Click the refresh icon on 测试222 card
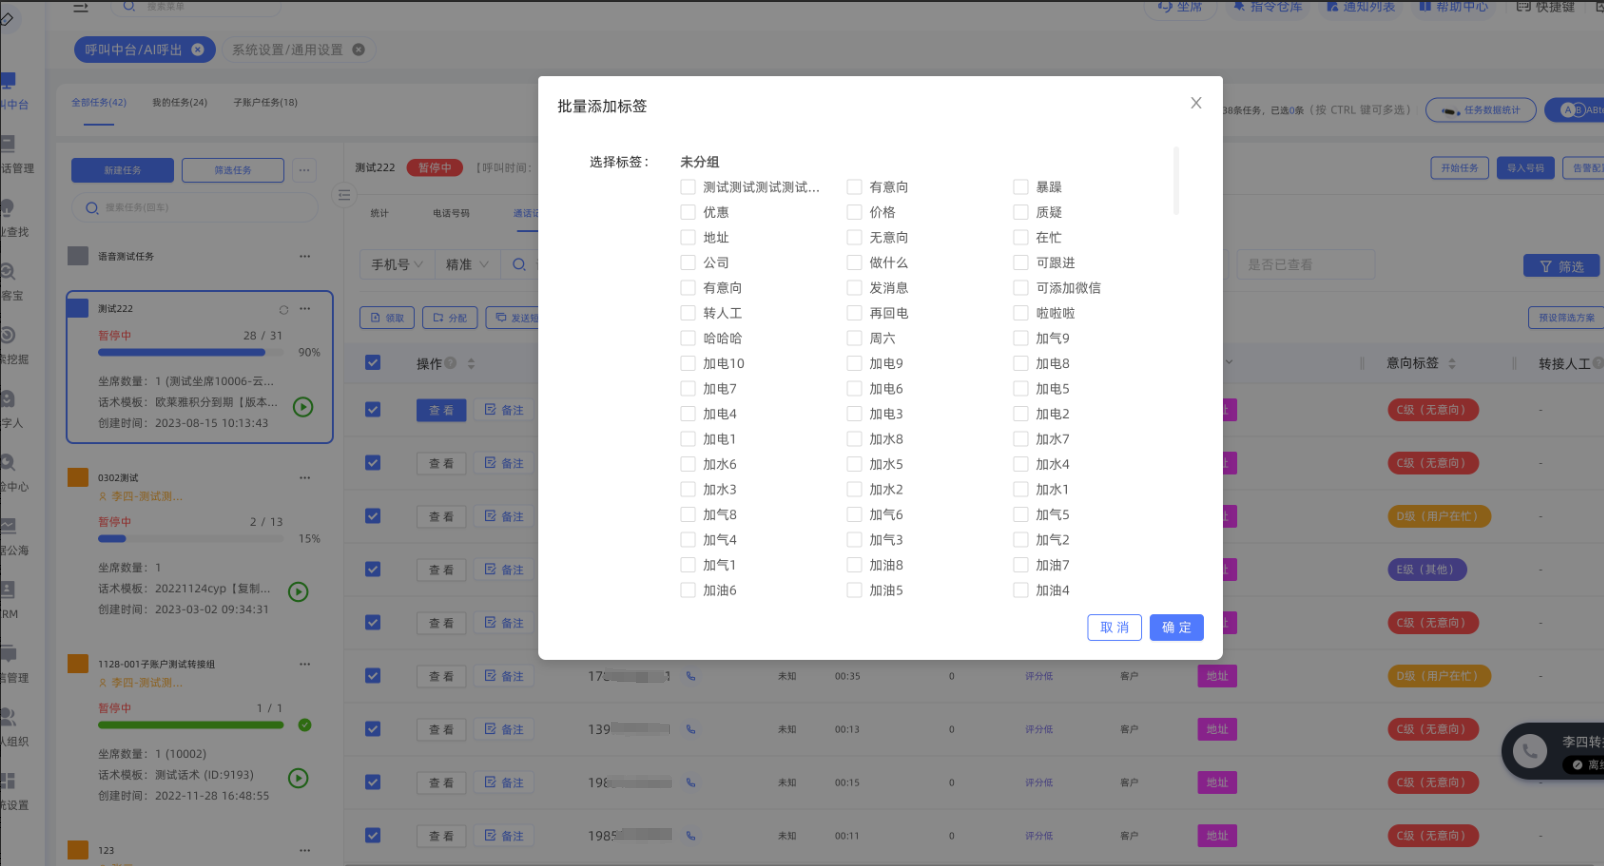 tap(284, 310)
